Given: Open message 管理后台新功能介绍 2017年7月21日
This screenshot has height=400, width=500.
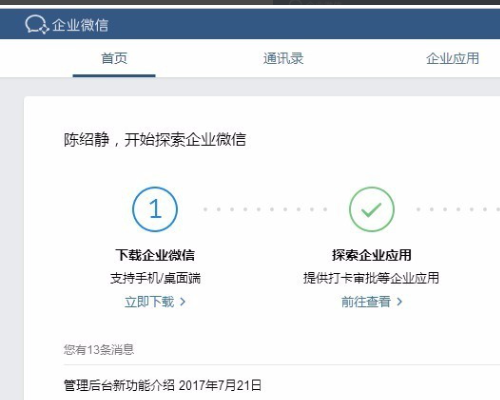Looking at the screenshot, I should point(162,385).
